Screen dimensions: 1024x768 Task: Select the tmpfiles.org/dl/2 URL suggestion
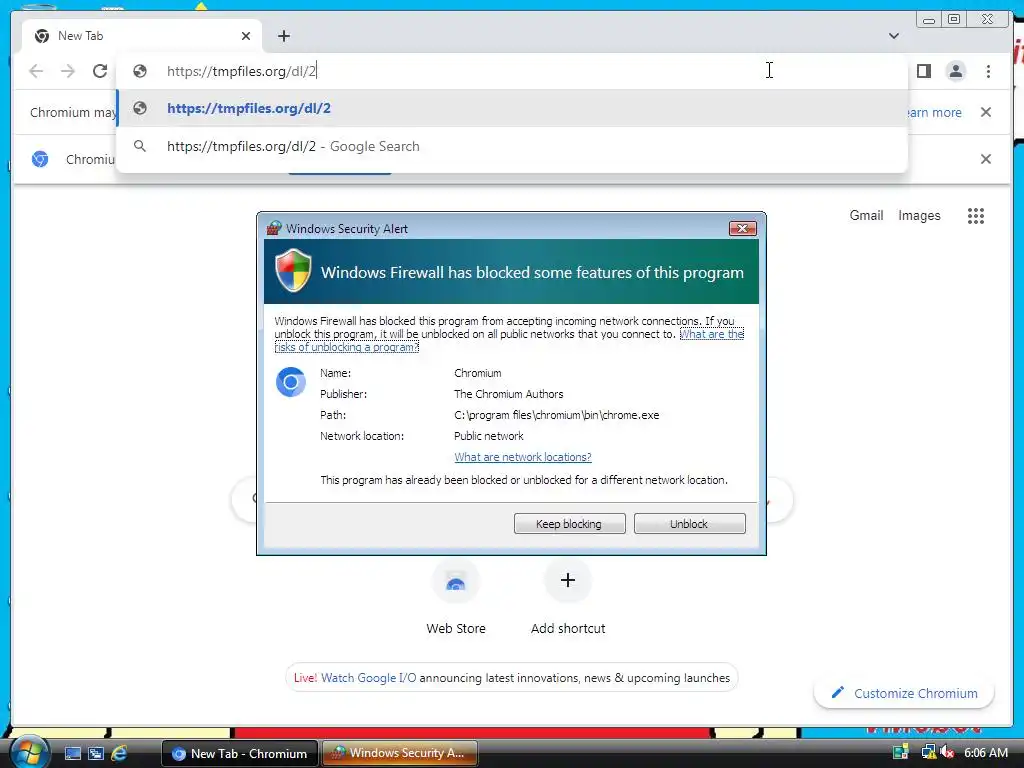click(x=512, y=108)
